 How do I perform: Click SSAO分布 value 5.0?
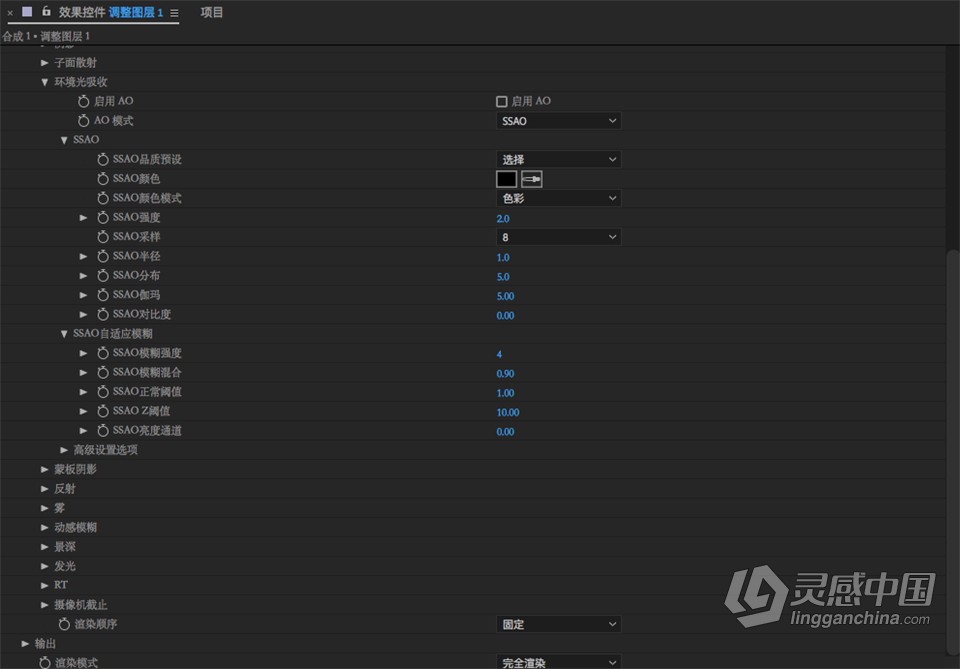(x=503, y=277)
